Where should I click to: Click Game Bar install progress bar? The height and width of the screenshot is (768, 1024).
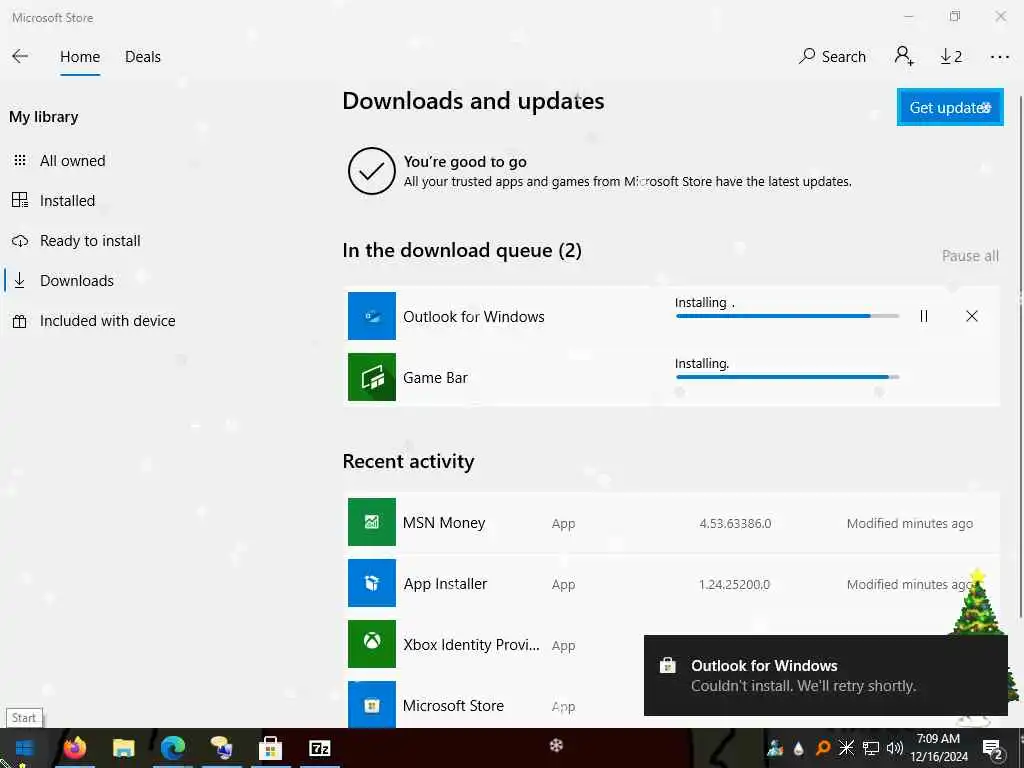tap(788, 377)
